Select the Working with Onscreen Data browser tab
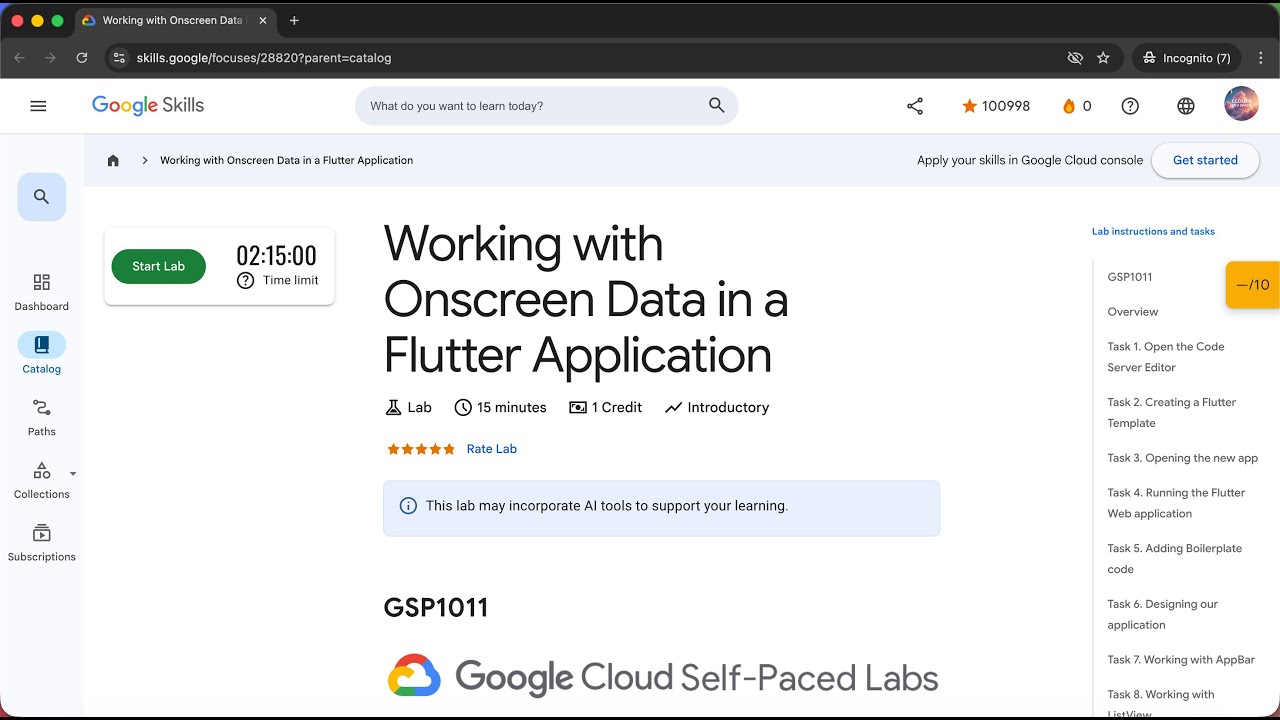Viewport: 1280px width, 720px height. pyautogui.click(x=174, y=20)
